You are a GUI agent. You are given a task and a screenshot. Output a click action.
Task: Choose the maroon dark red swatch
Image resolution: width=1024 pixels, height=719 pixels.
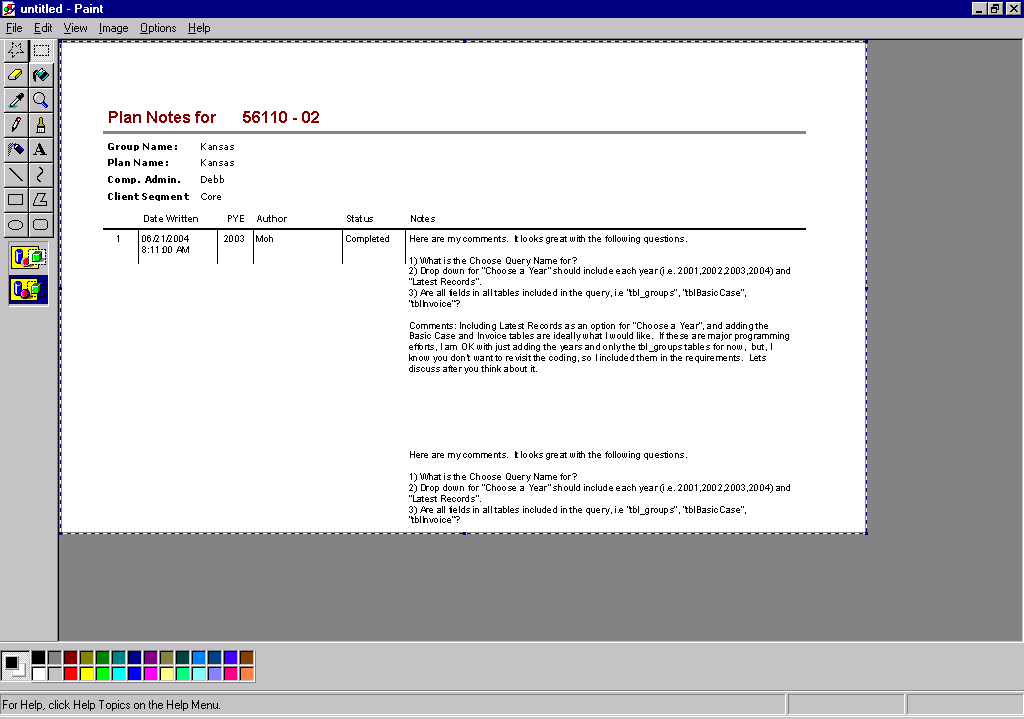tap(71, 658)
